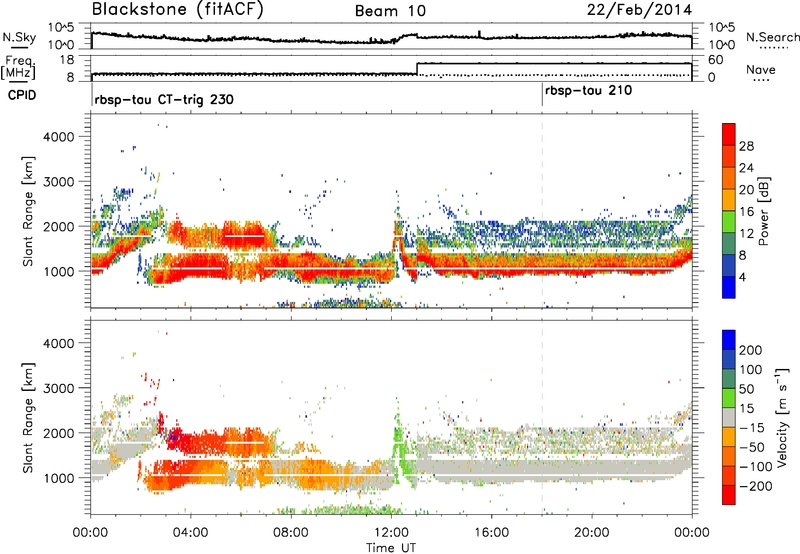Image resolution: width=800 pixels, height=554 pixels.
Task: Click '3000' on velocity panel range axis
Action: (x=58, y=388)
